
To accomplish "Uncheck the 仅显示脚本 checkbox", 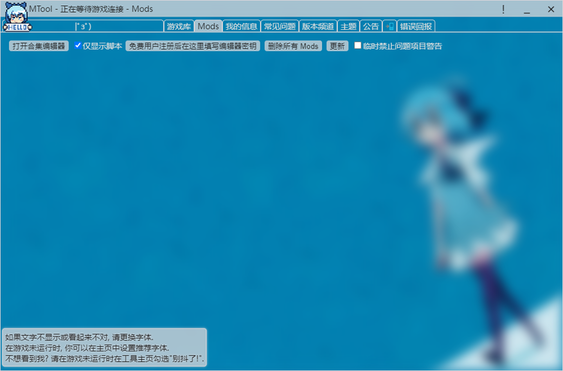I will tap(78, 45).
